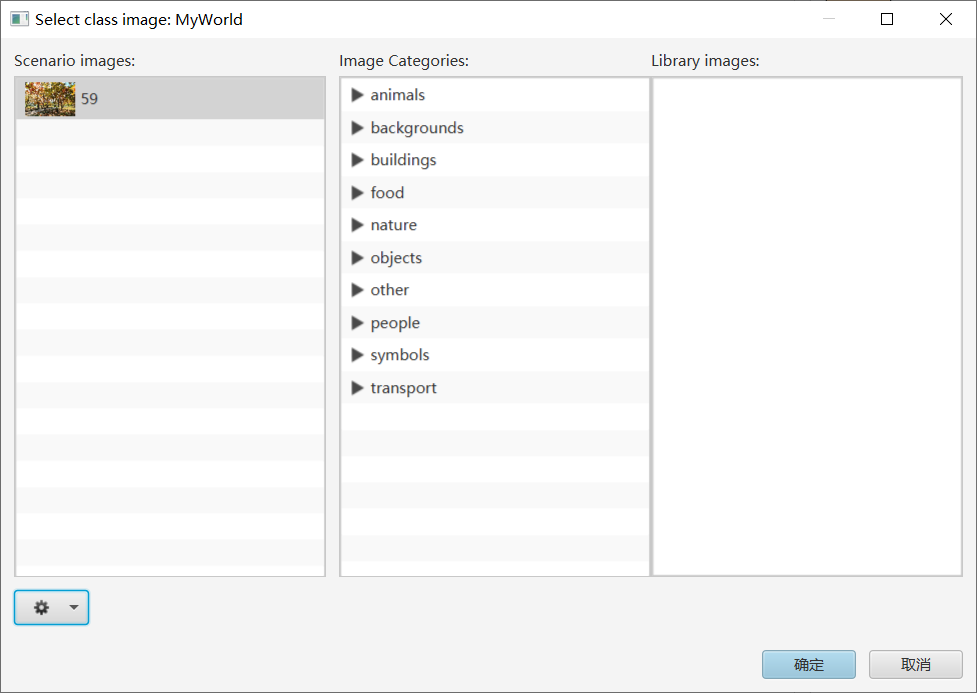Cancel with the 取消 button
Screen dimensions: 977x693
pyautogui.click(x=915, y=665)
